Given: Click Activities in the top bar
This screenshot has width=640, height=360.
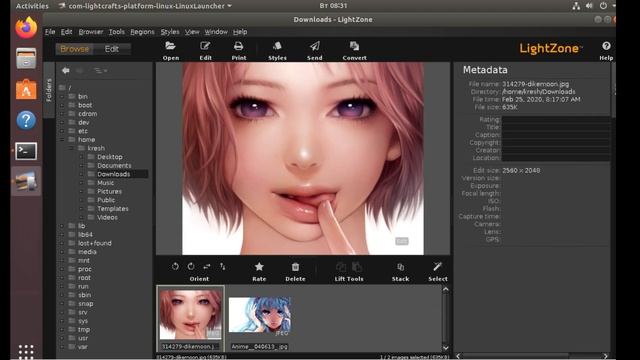Looking at the screenshot, I should click(32, 6).
